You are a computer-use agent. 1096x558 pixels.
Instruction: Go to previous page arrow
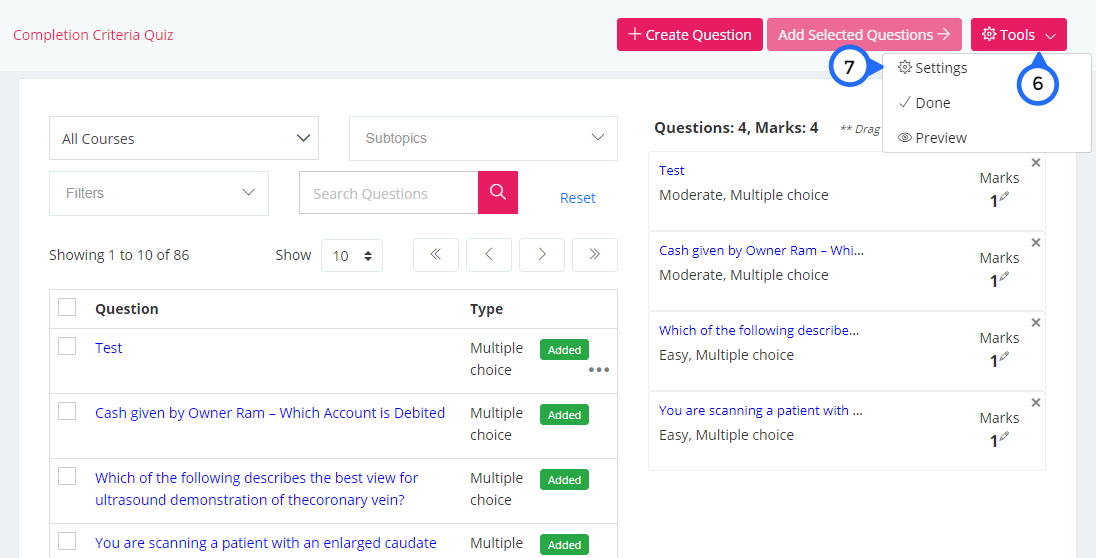pyautogui.click(x=489, y=255)
